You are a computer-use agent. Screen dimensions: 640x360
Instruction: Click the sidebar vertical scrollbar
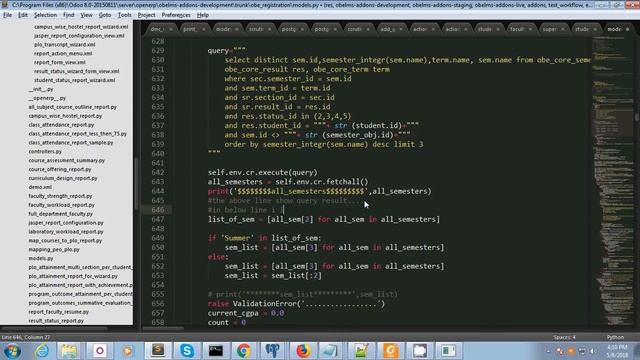coord(136,184)
